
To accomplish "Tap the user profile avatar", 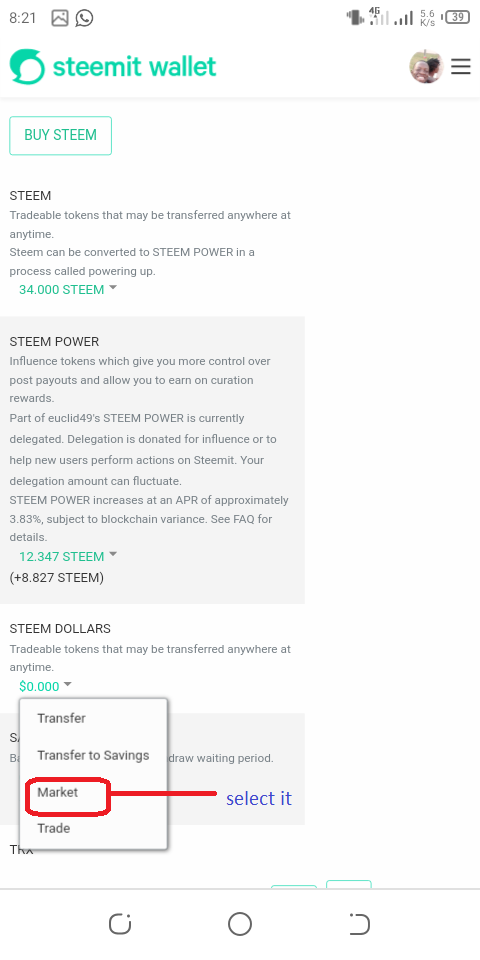I will tap(426, 66).
